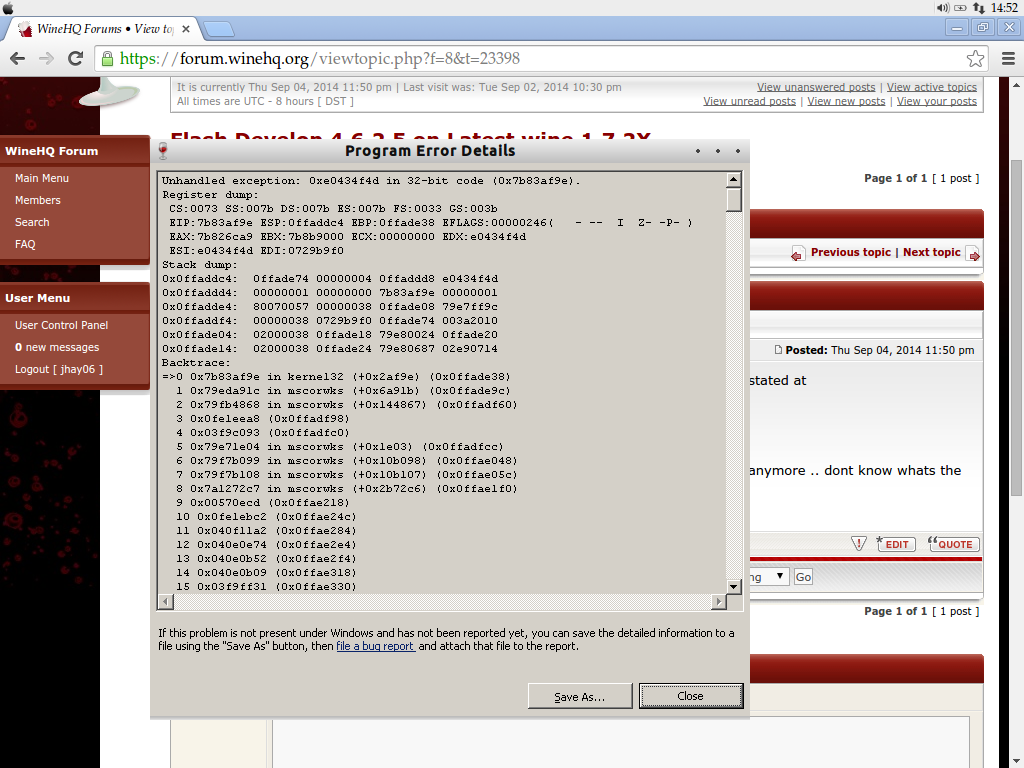The width and height of the screenshot is (1024, 768).
Task: Go to Previous topic link
Action: (851, 253)
